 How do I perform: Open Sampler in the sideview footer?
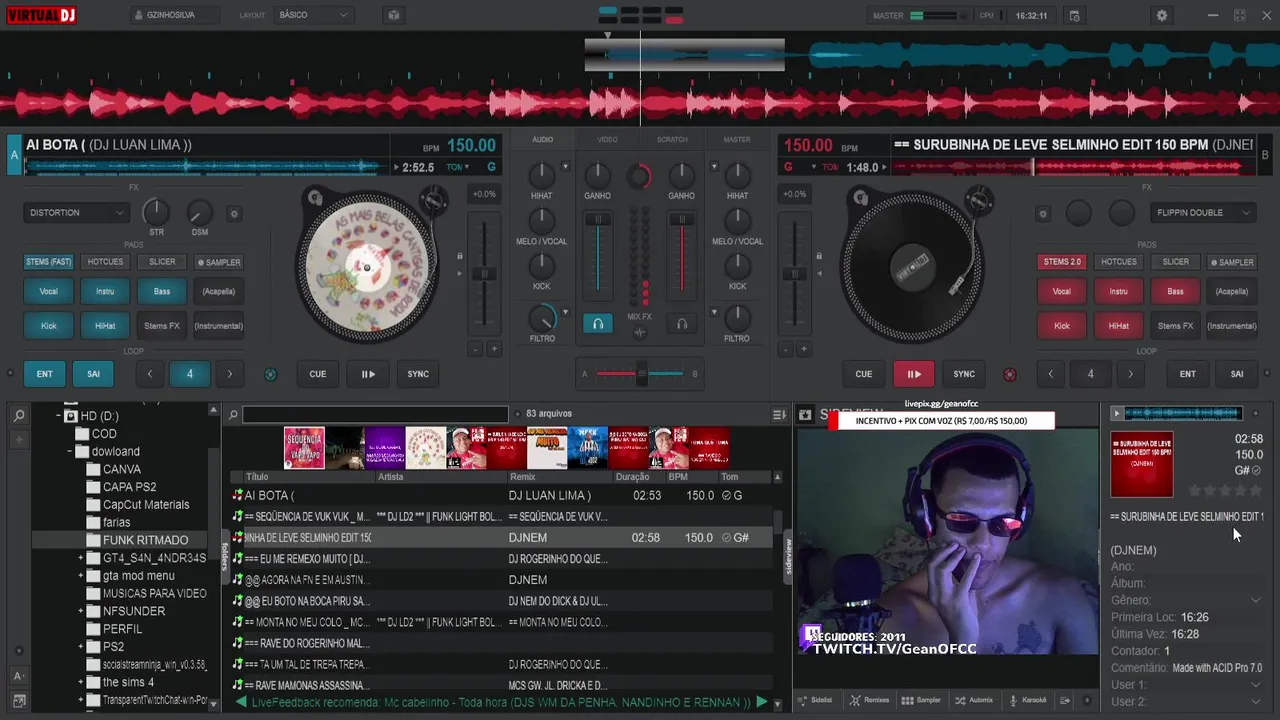[921, 700]
